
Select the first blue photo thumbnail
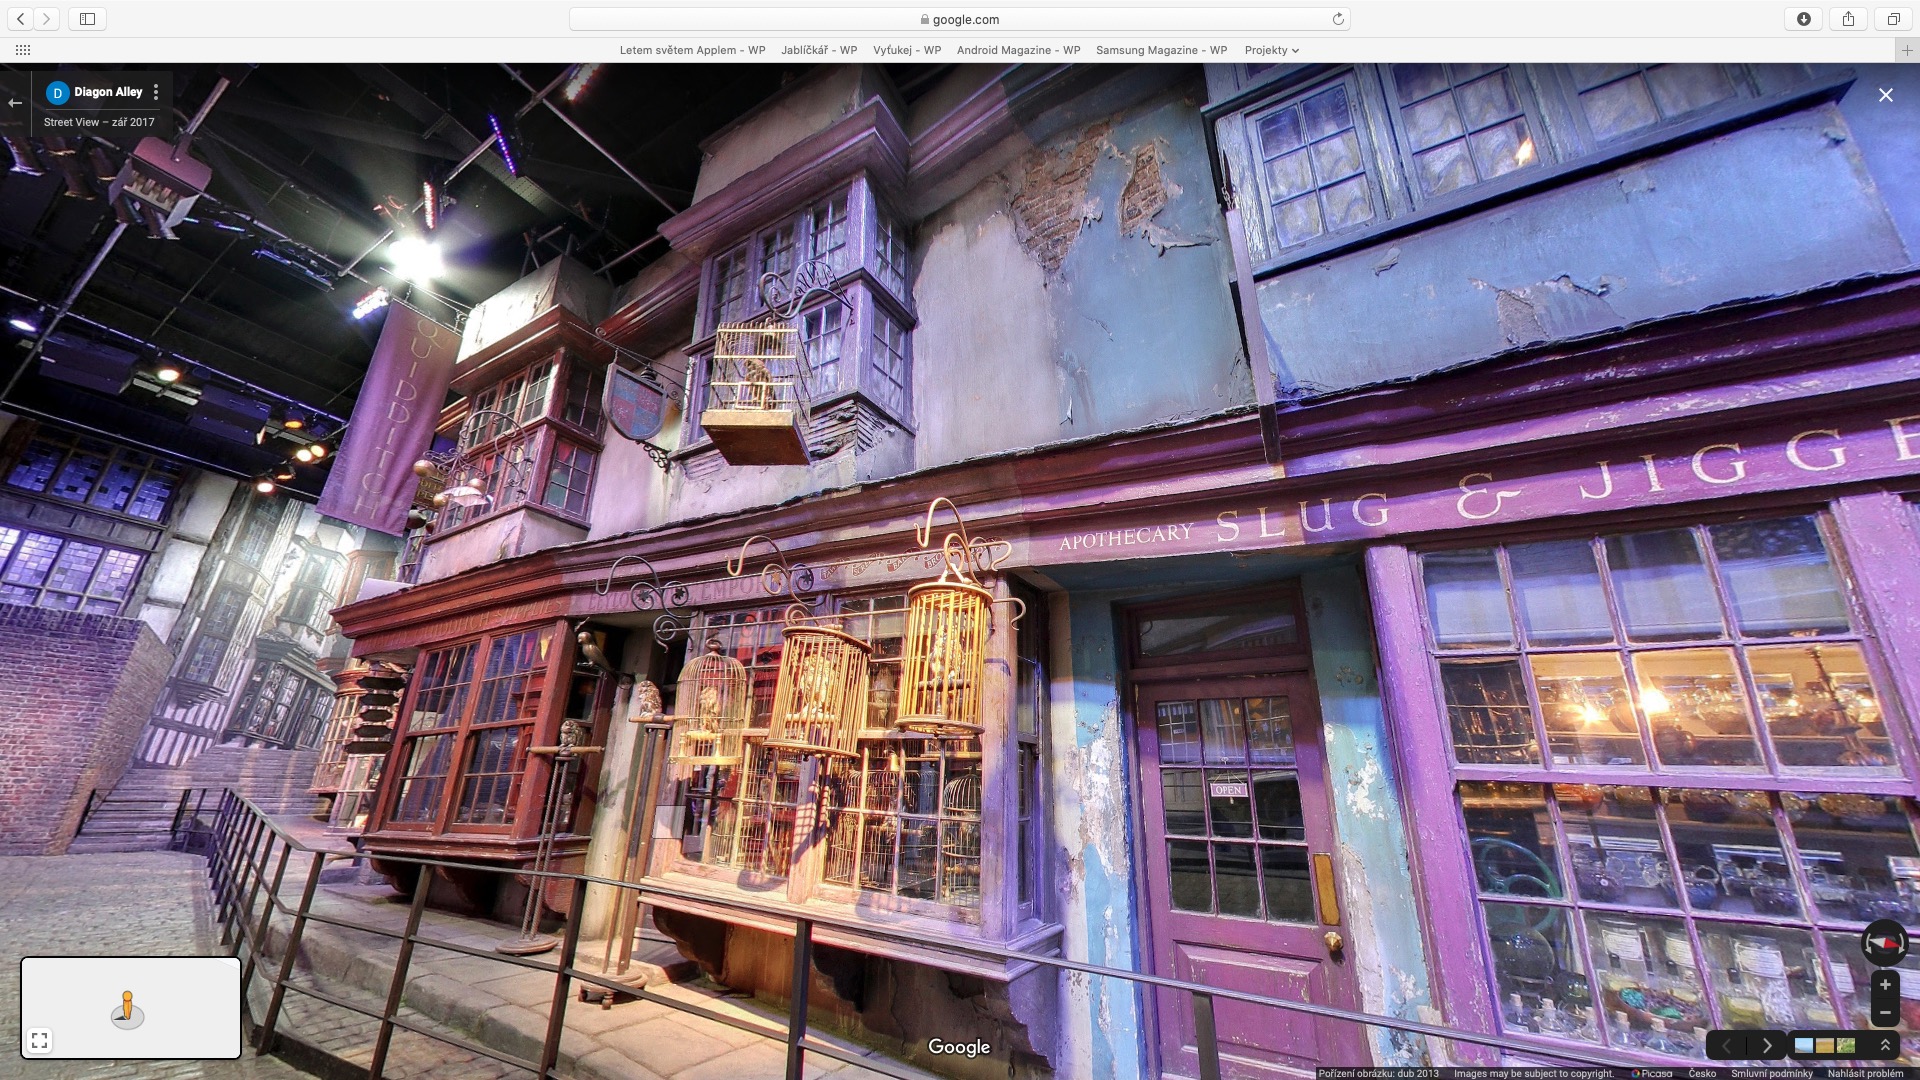[x=1804, y=1046]
